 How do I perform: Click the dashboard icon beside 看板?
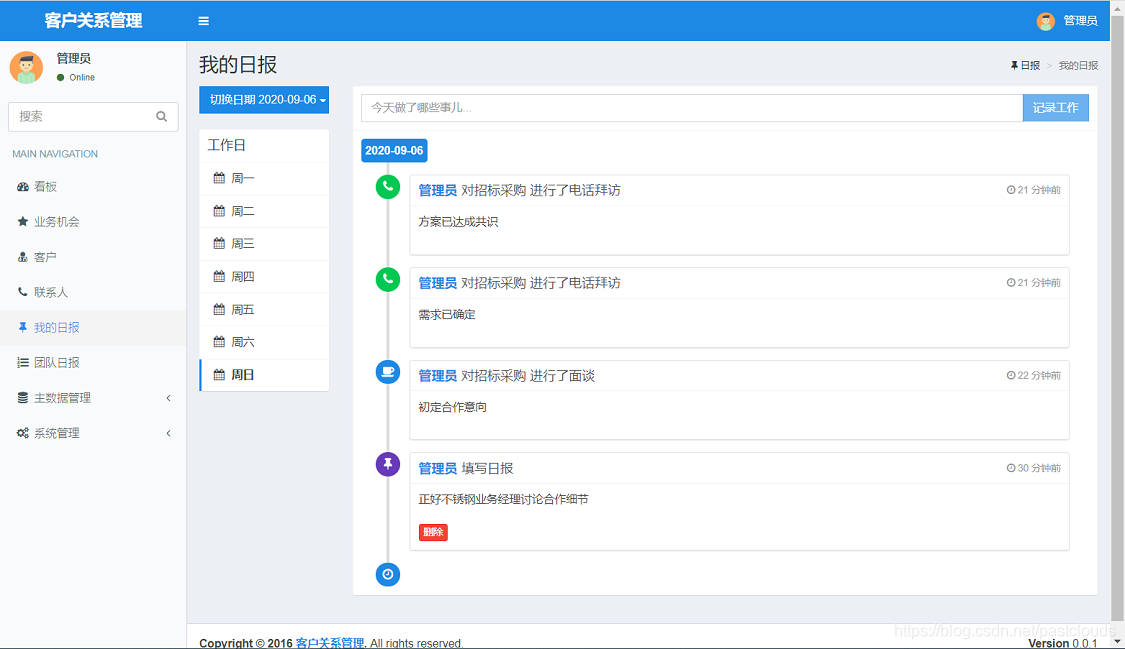(x=23, y=186)
